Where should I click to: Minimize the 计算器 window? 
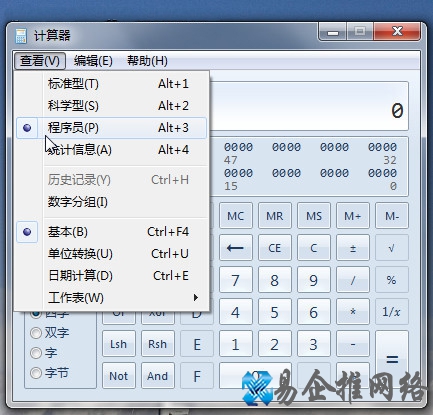(333, 32)
